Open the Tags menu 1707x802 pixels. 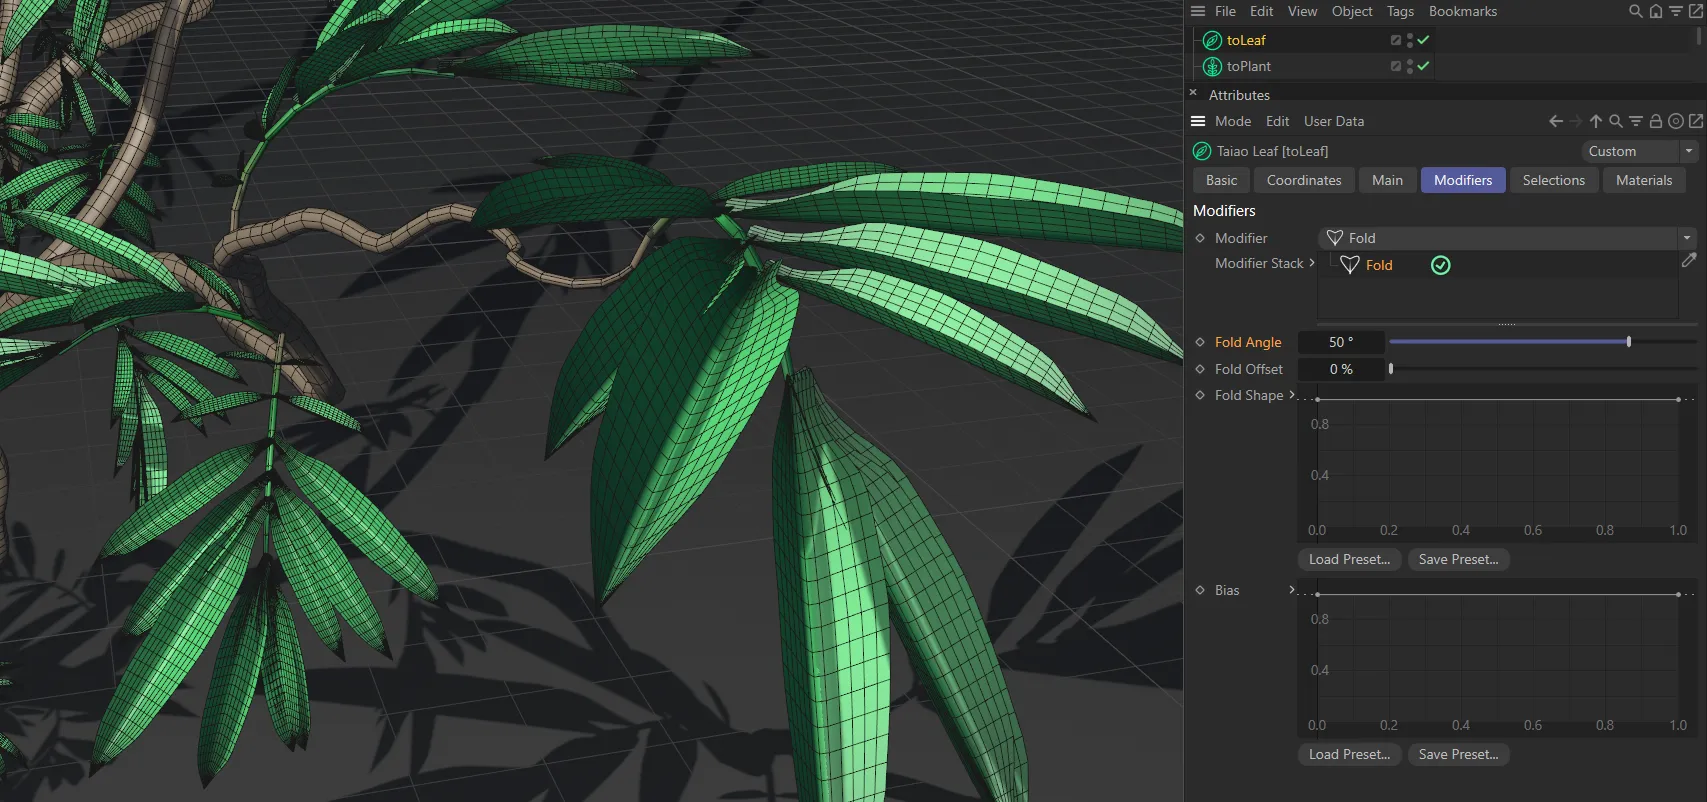[1400, 11]
